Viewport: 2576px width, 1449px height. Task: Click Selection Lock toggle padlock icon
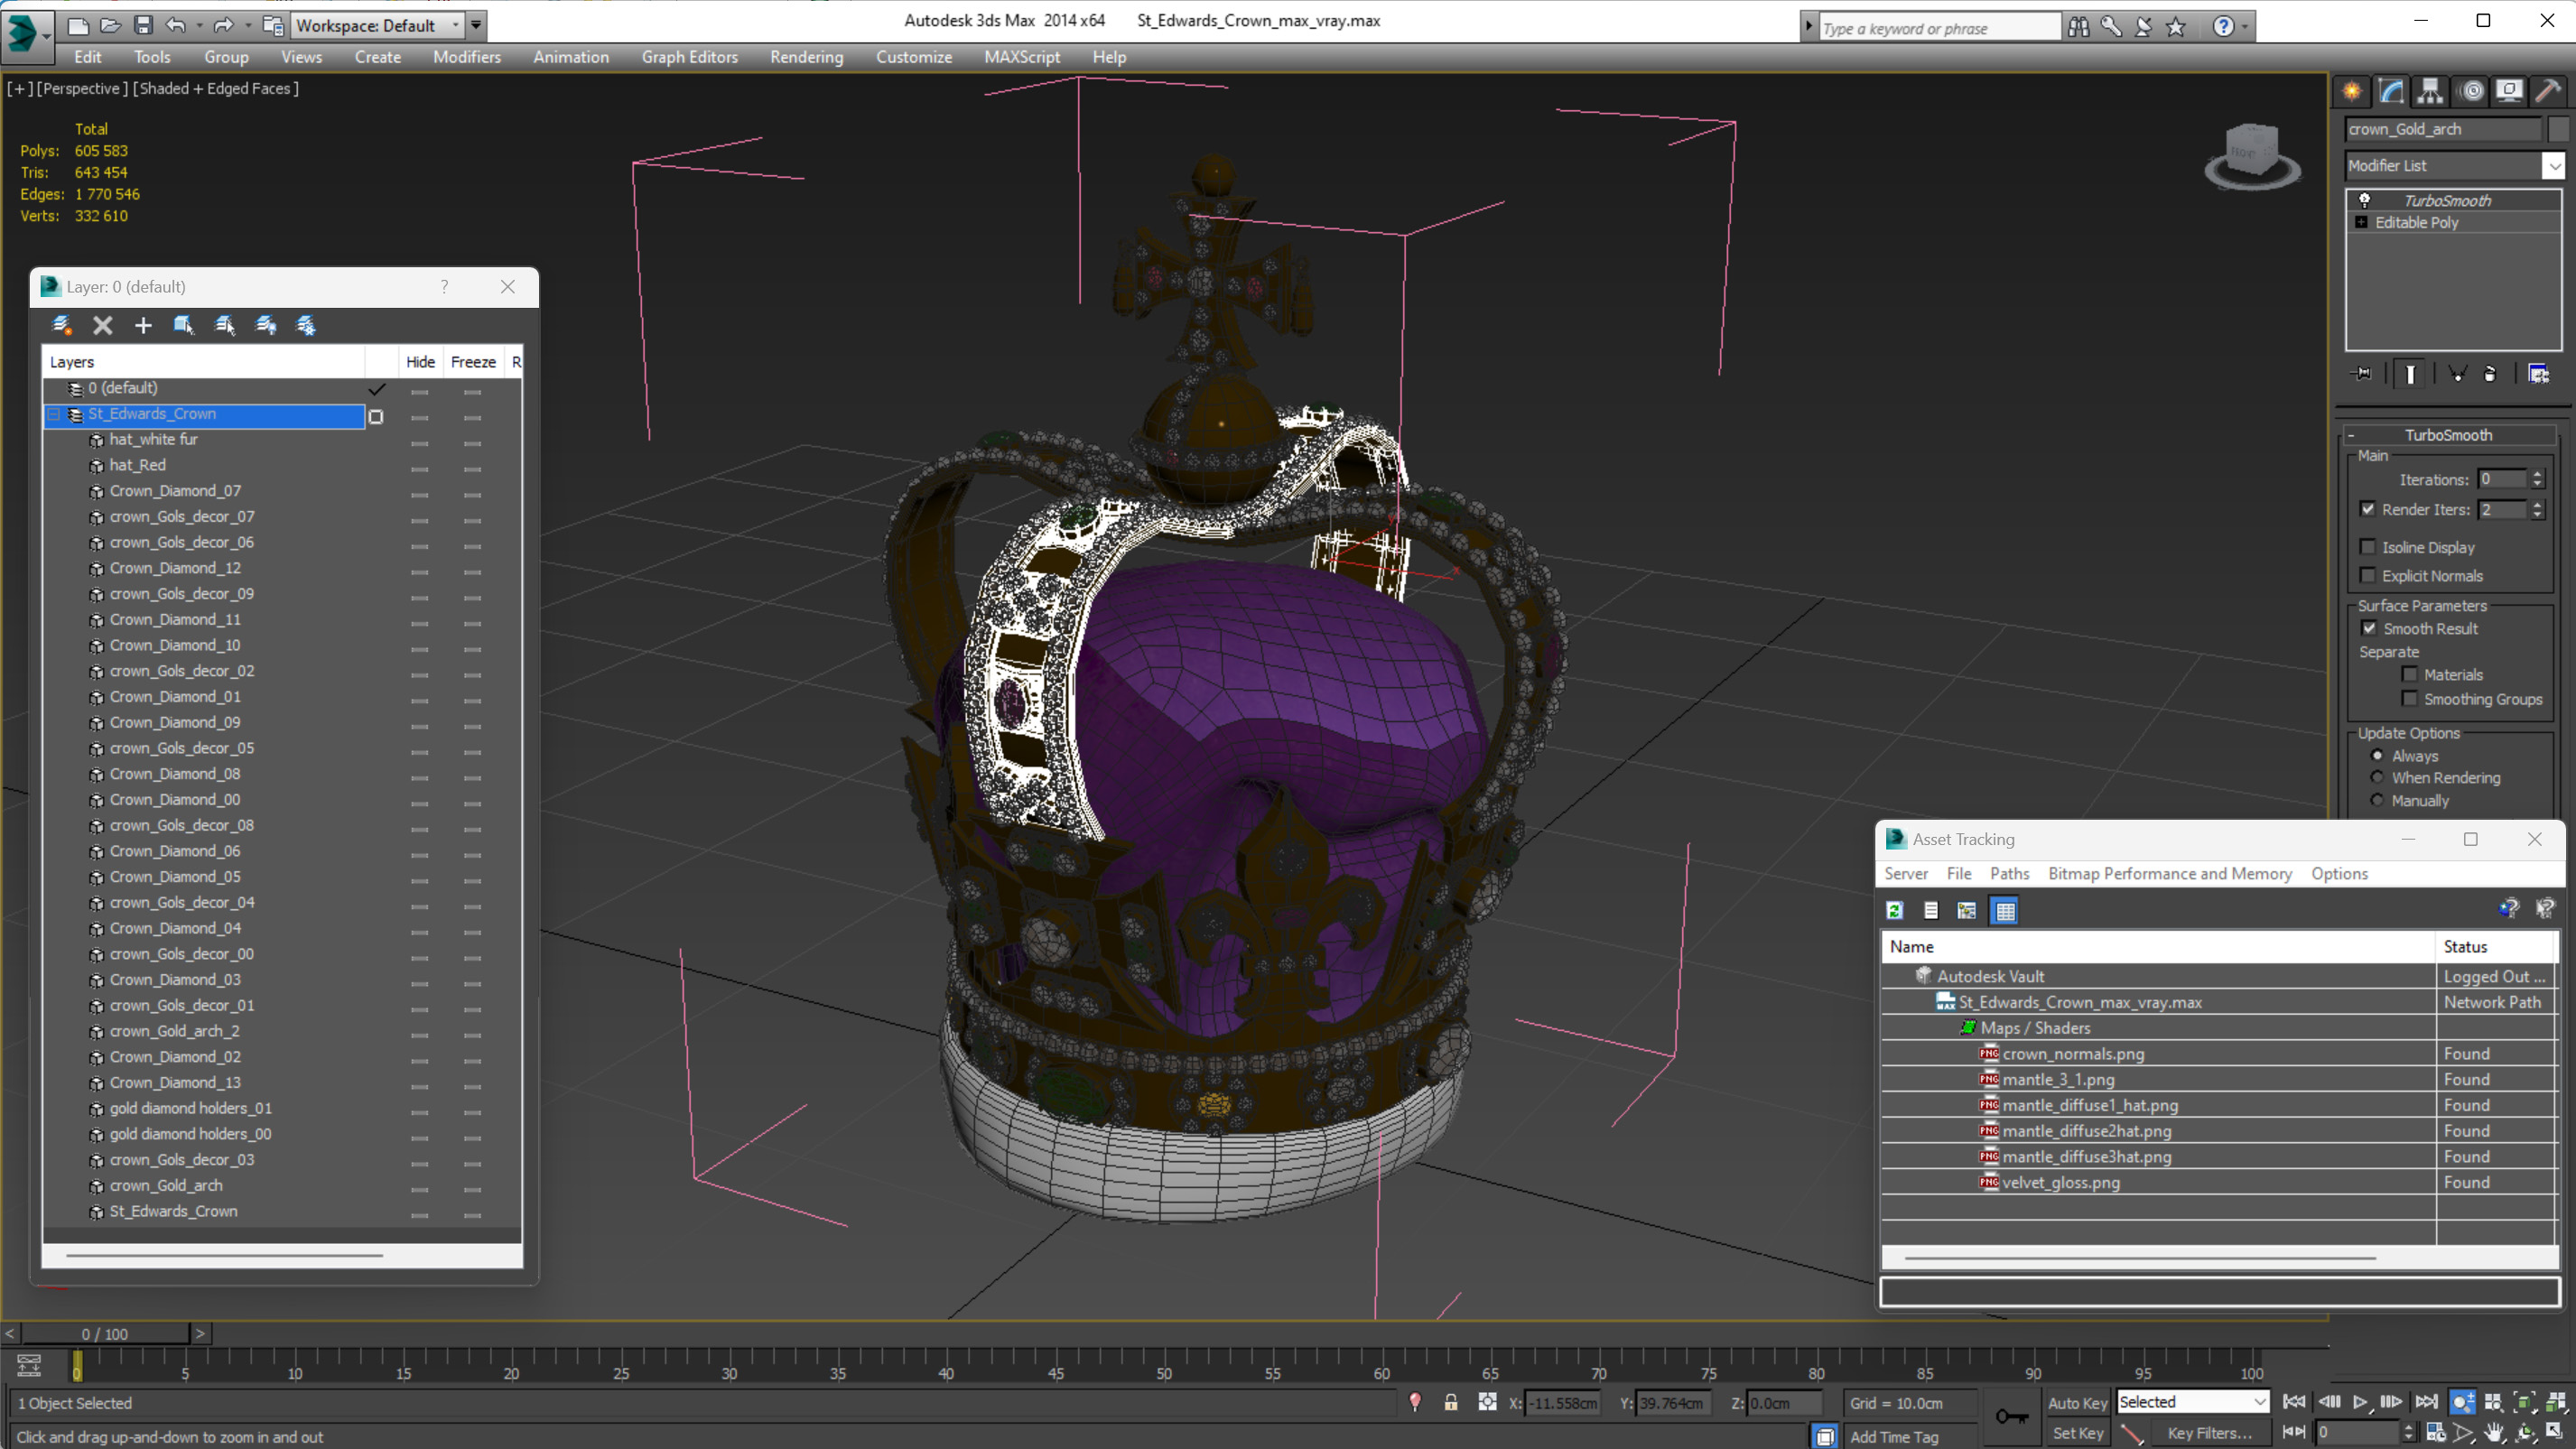pyautogui.click(x=1451, y=1402)
